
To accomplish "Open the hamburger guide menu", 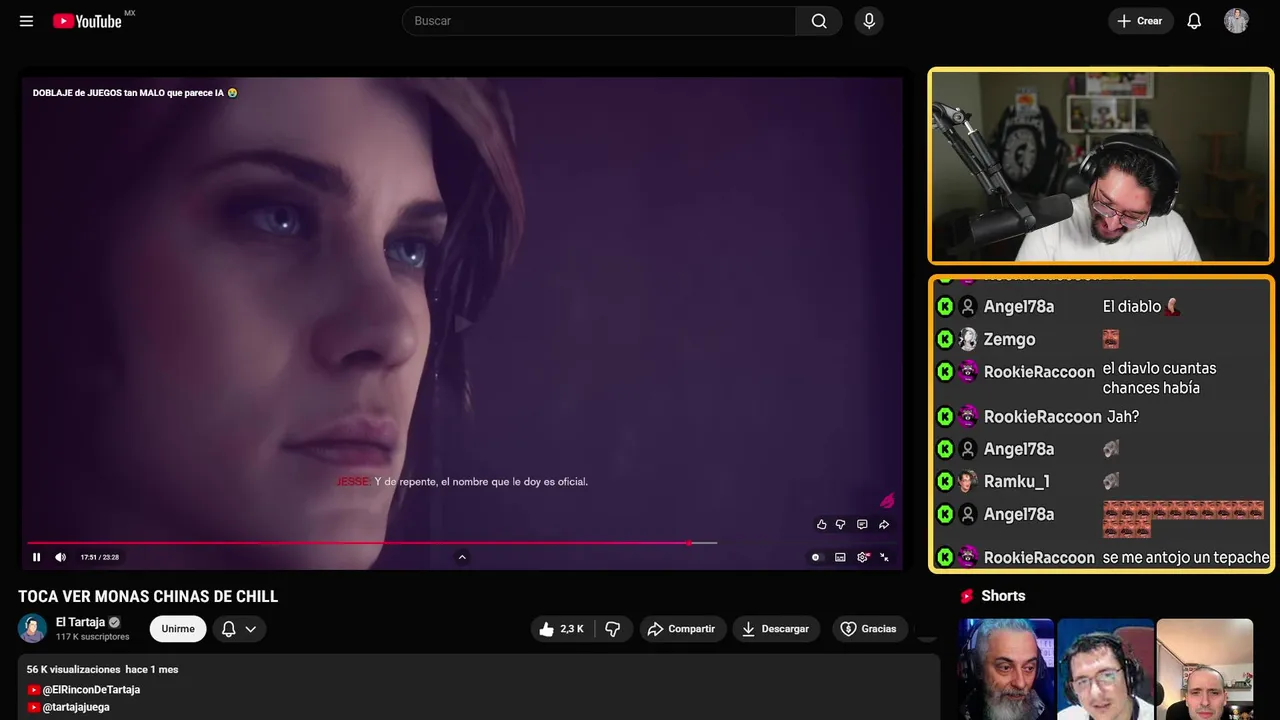I will coord(26,21).
